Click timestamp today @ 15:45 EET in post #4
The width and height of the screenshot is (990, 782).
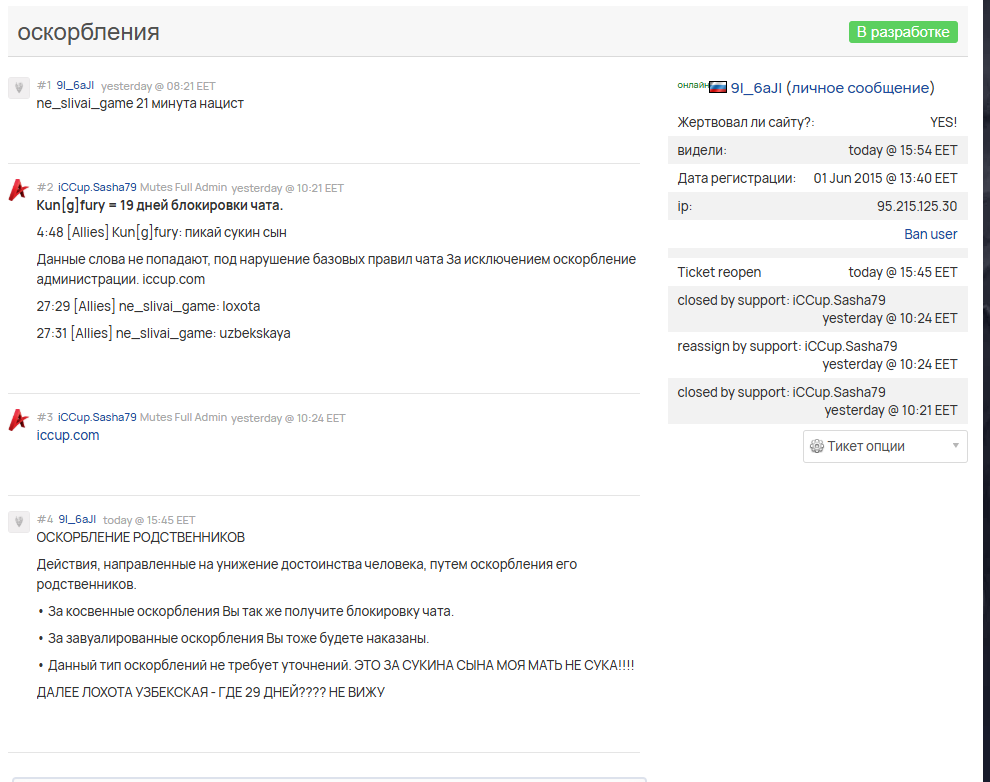tap(149, 520)
